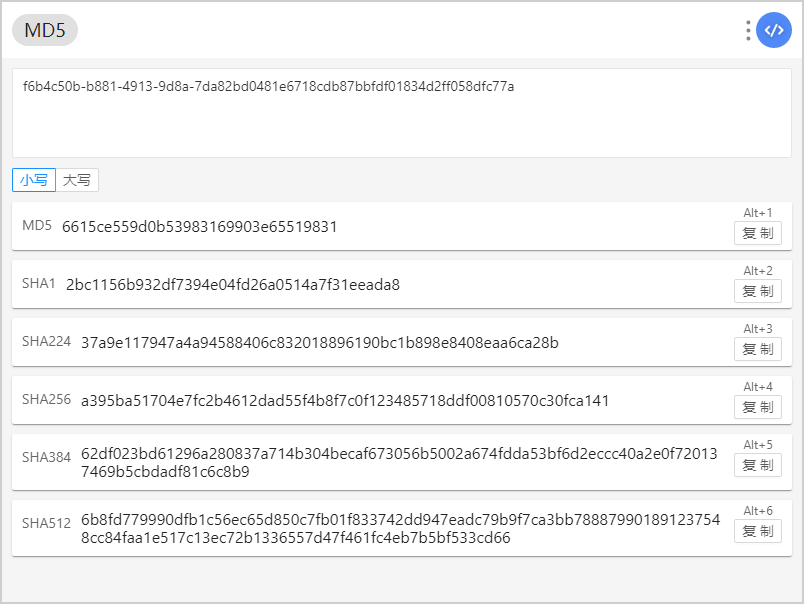The image size is (804, 604).
Task: Copy the SHA512 hash result
Action: point(757,531)
